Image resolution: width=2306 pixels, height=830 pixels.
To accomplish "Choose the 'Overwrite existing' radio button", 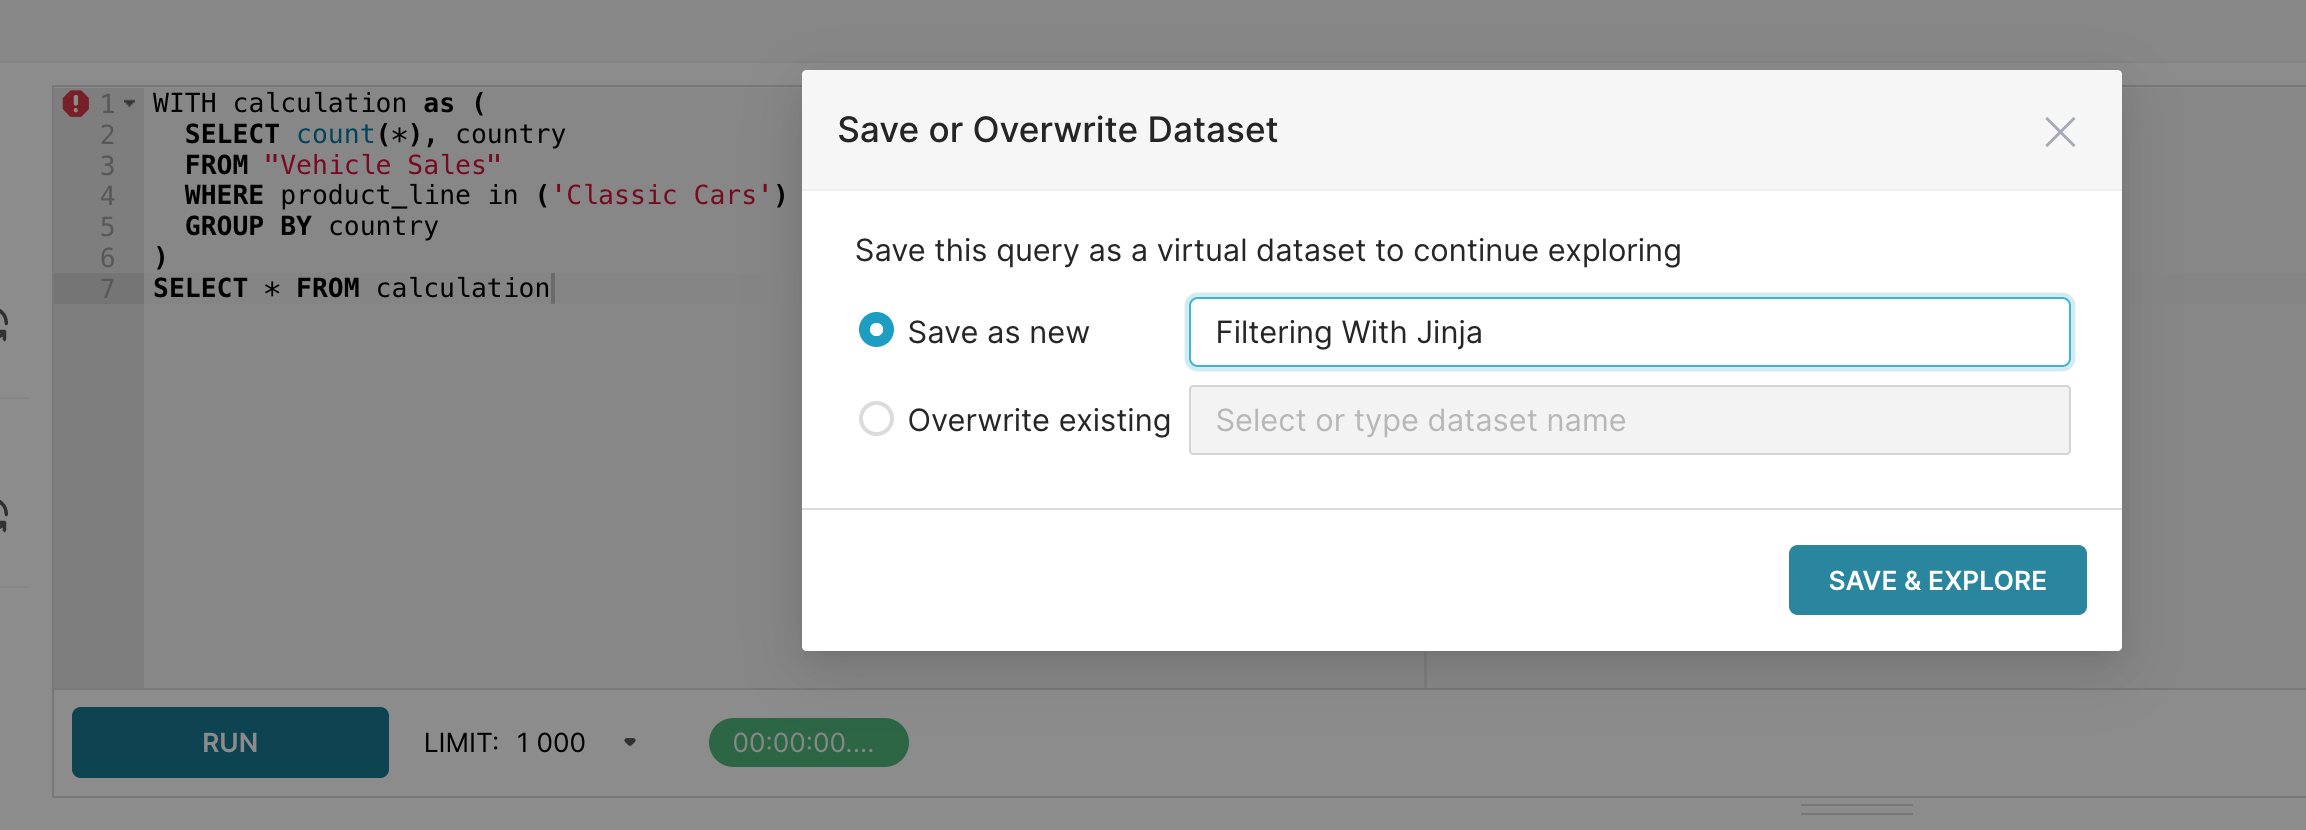I will [876, 419].
